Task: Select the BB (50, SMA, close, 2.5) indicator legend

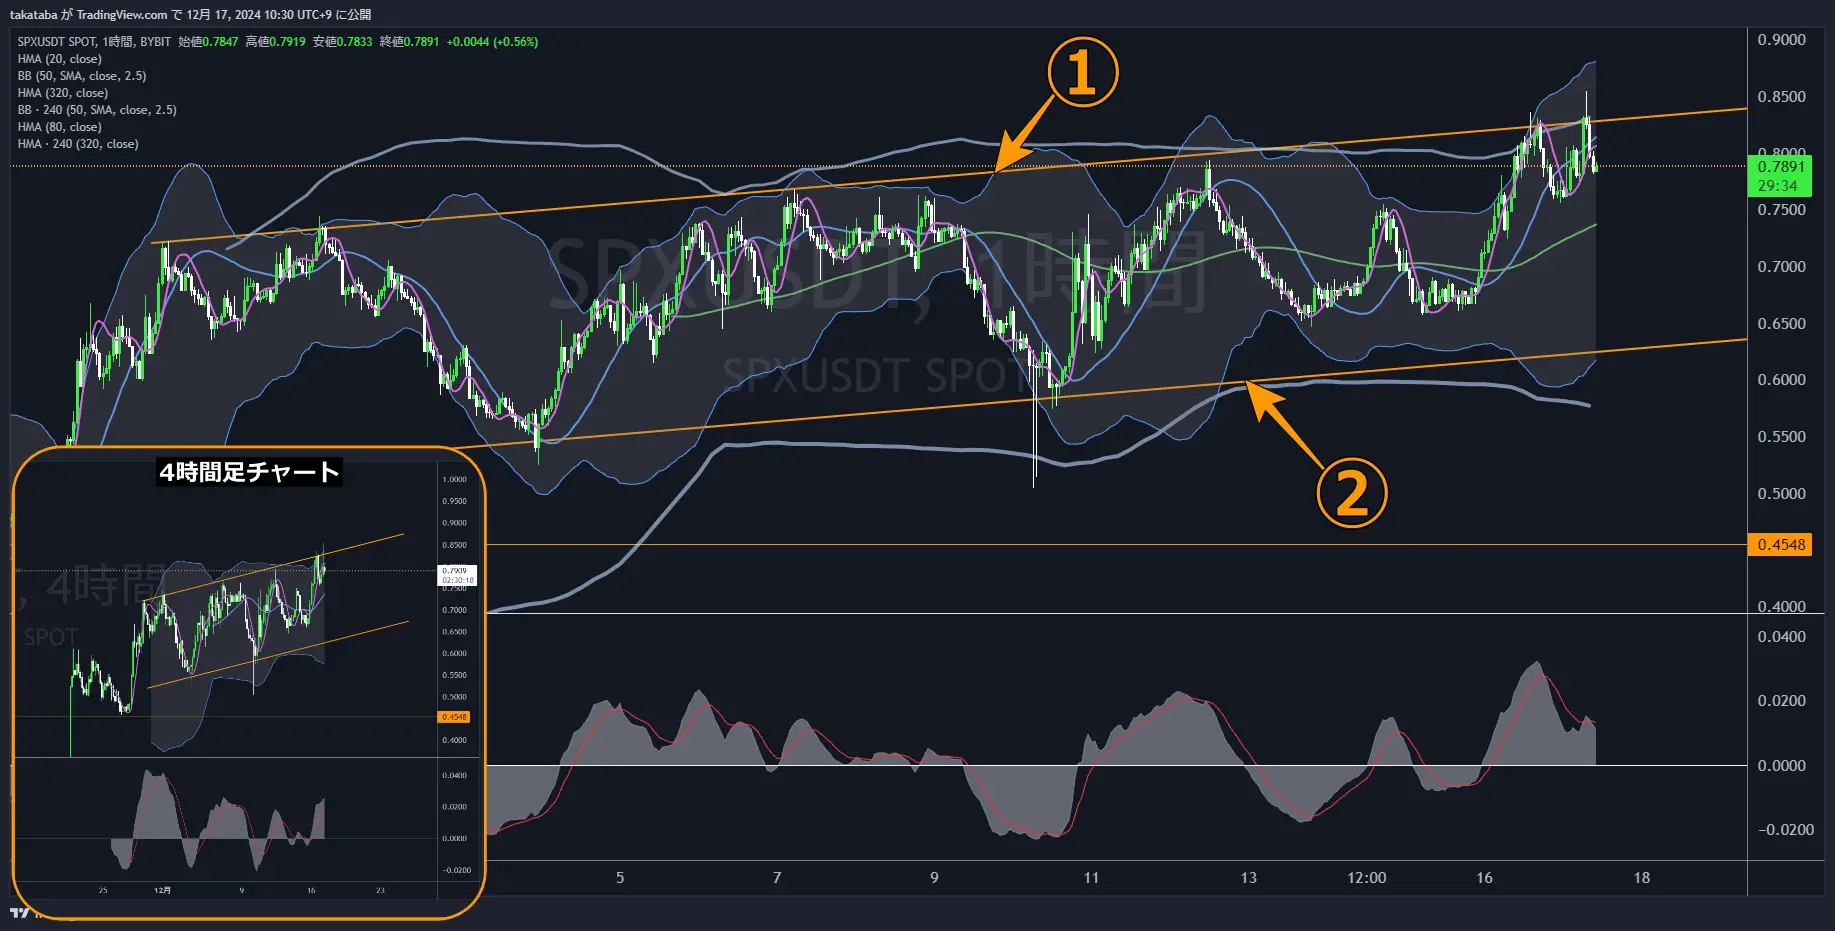Action: coord(82,76)
